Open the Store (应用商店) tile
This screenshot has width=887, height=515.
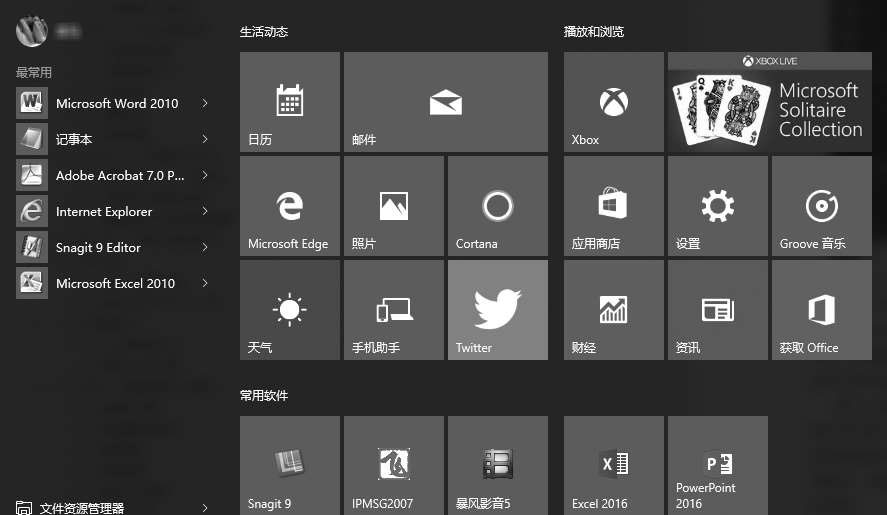[613, 206]
